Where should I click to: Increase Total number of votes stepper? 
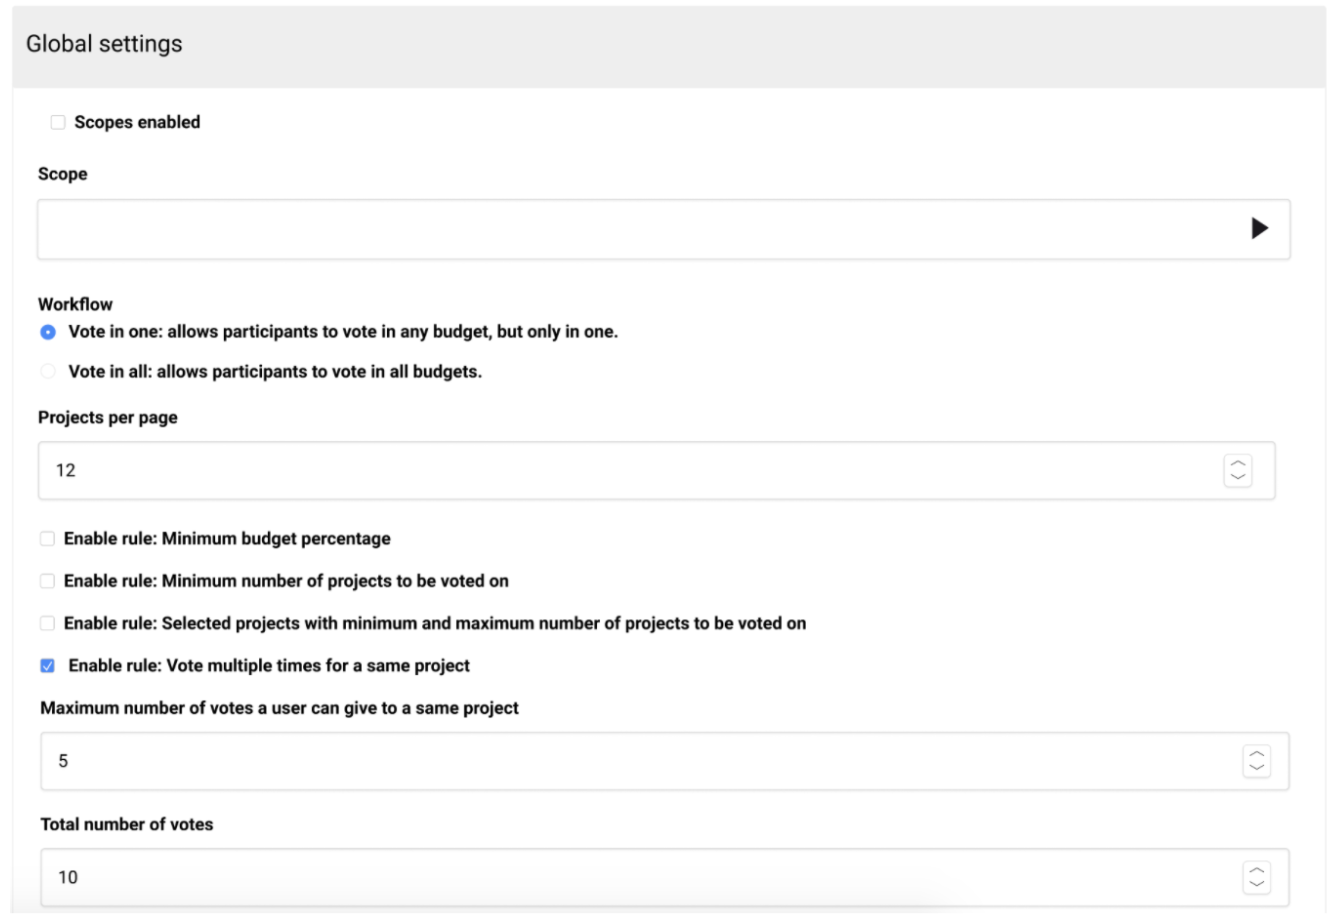pos(1256,870)
